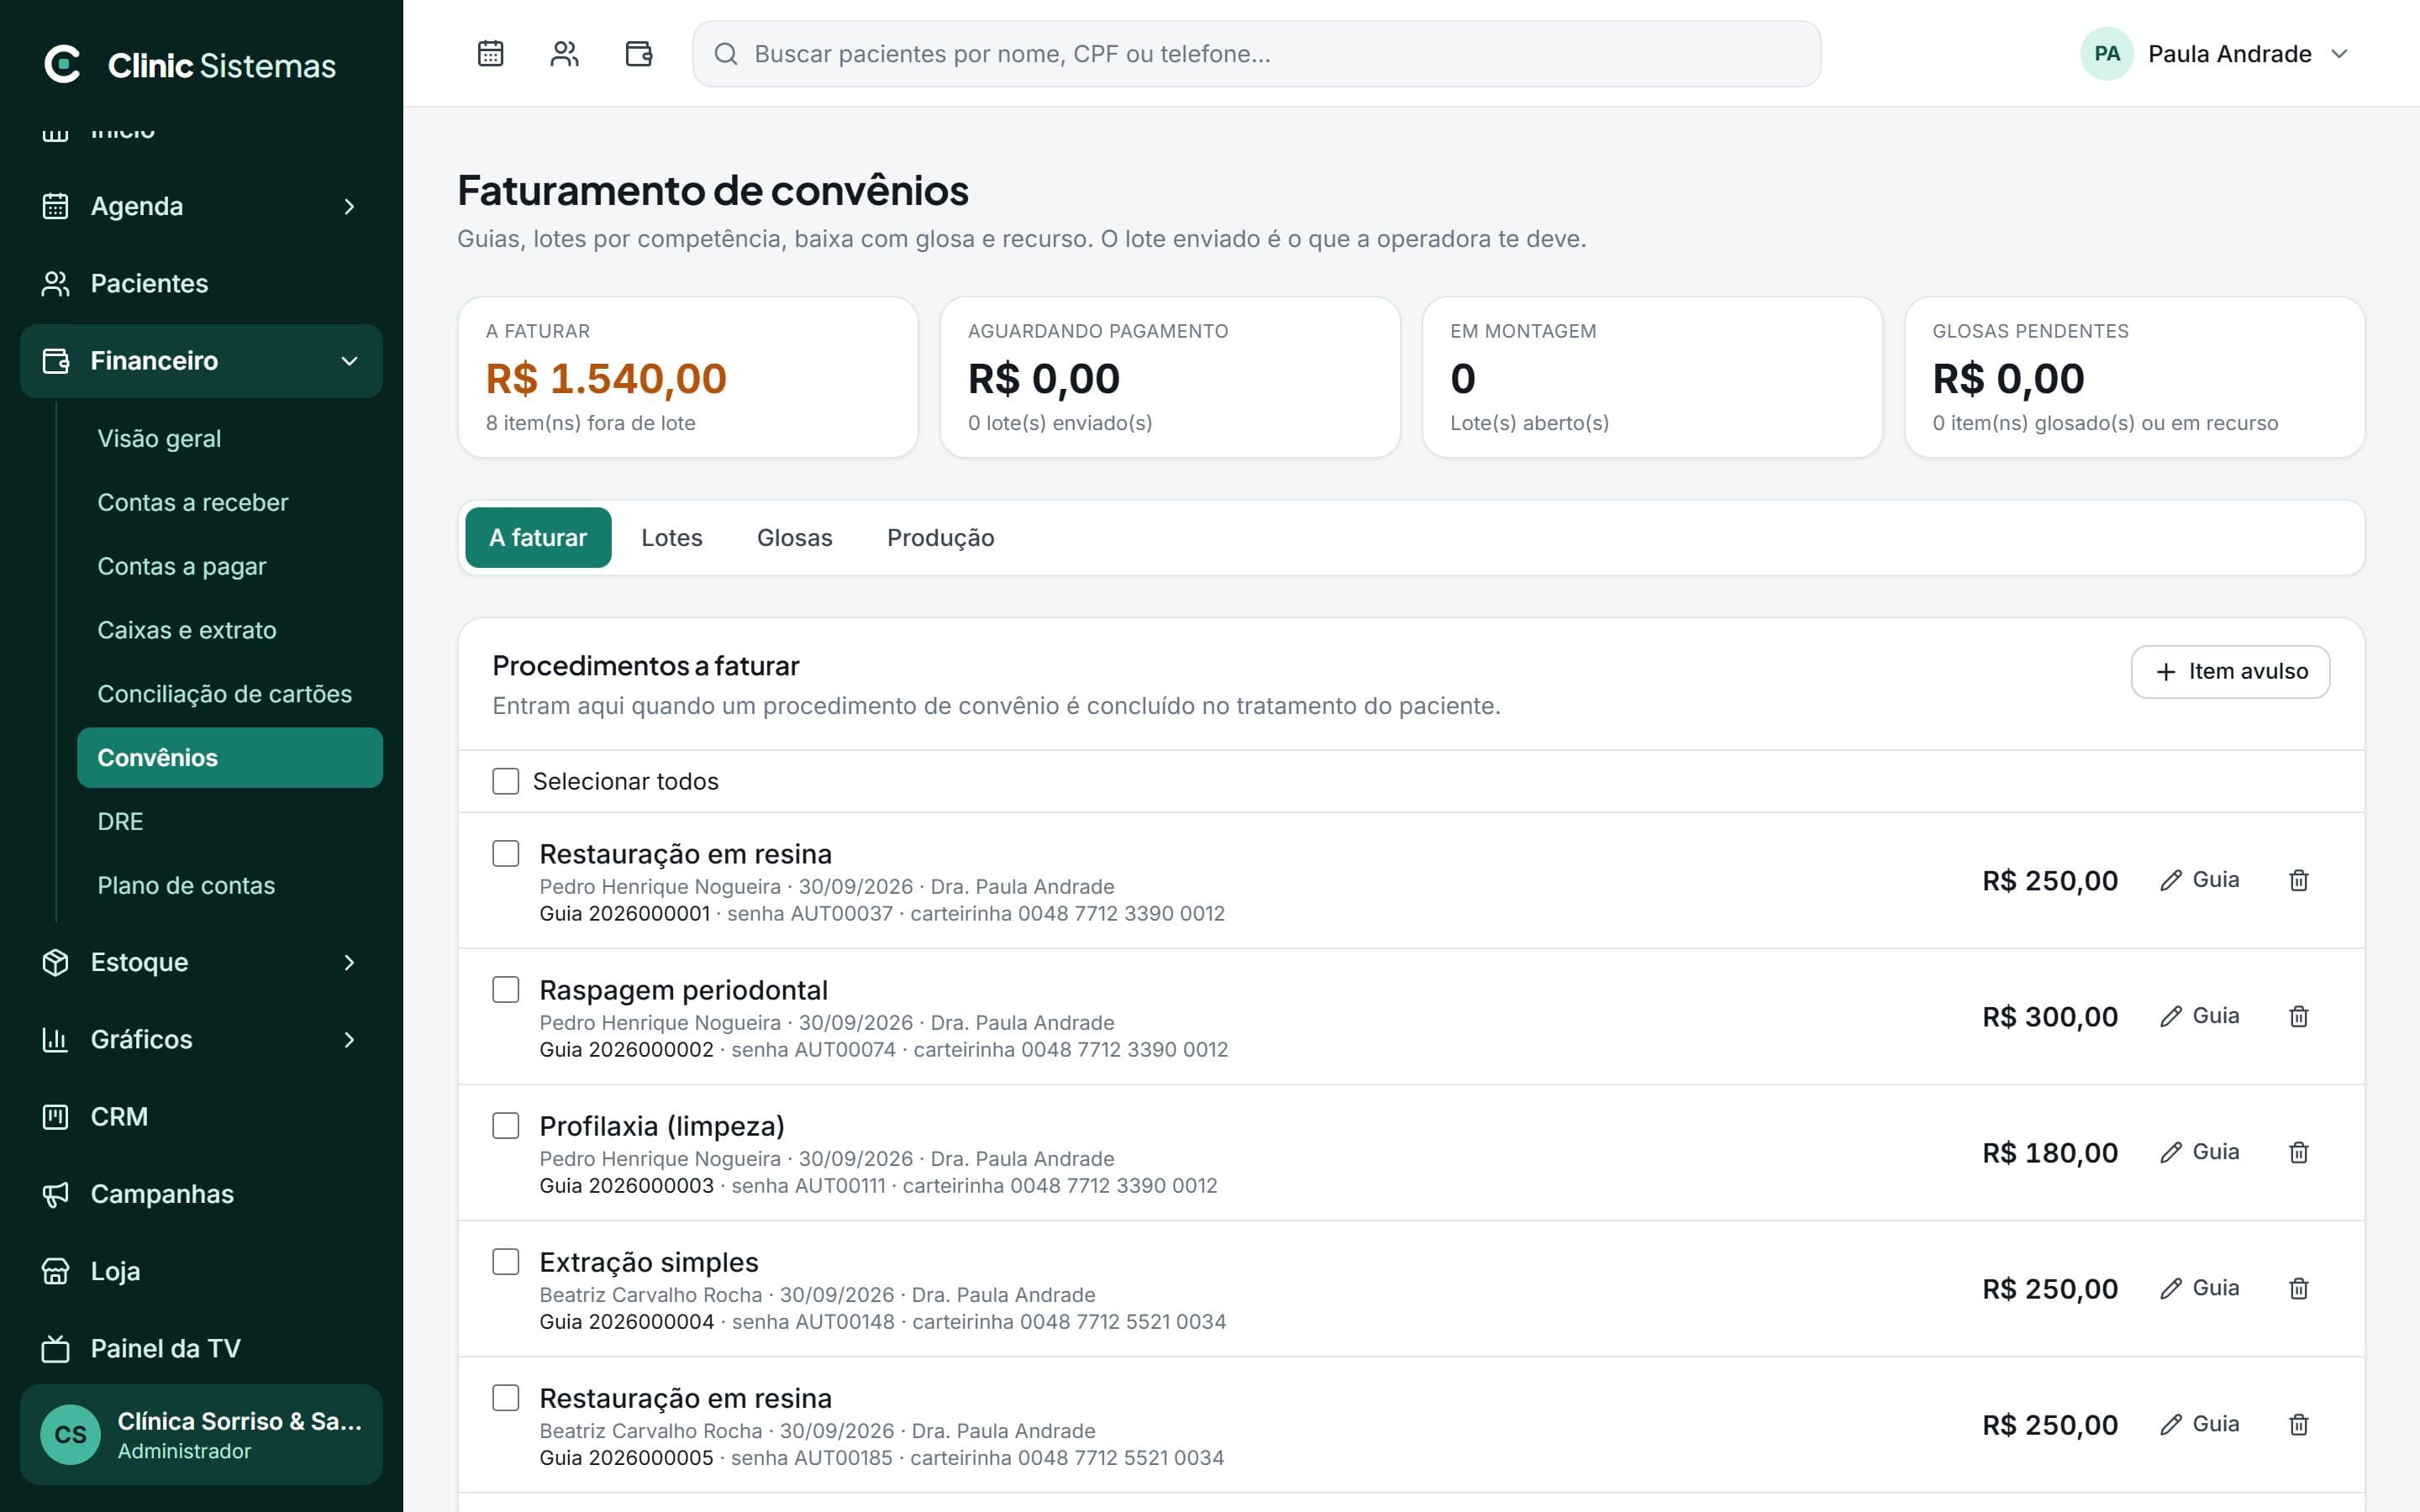Check the Profilaxia (limpeza) row
This screenshot has width=2420, height=1512.
pyautogui.click(x=506, y=1125)
